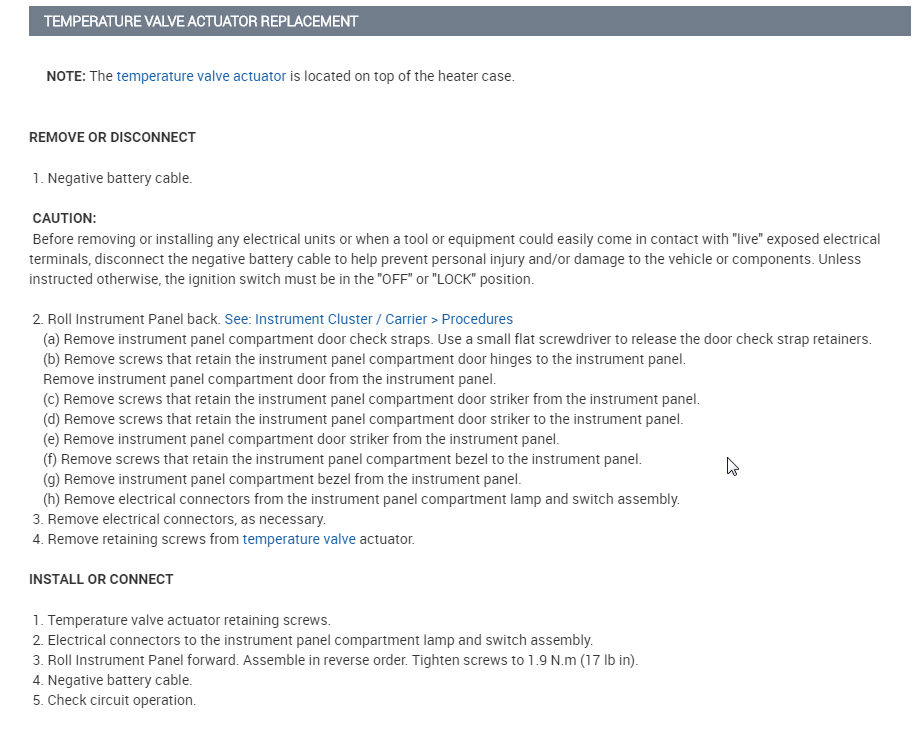
Task: Click install step 5 'Check circuit operation'
Action: pos(121,700)
